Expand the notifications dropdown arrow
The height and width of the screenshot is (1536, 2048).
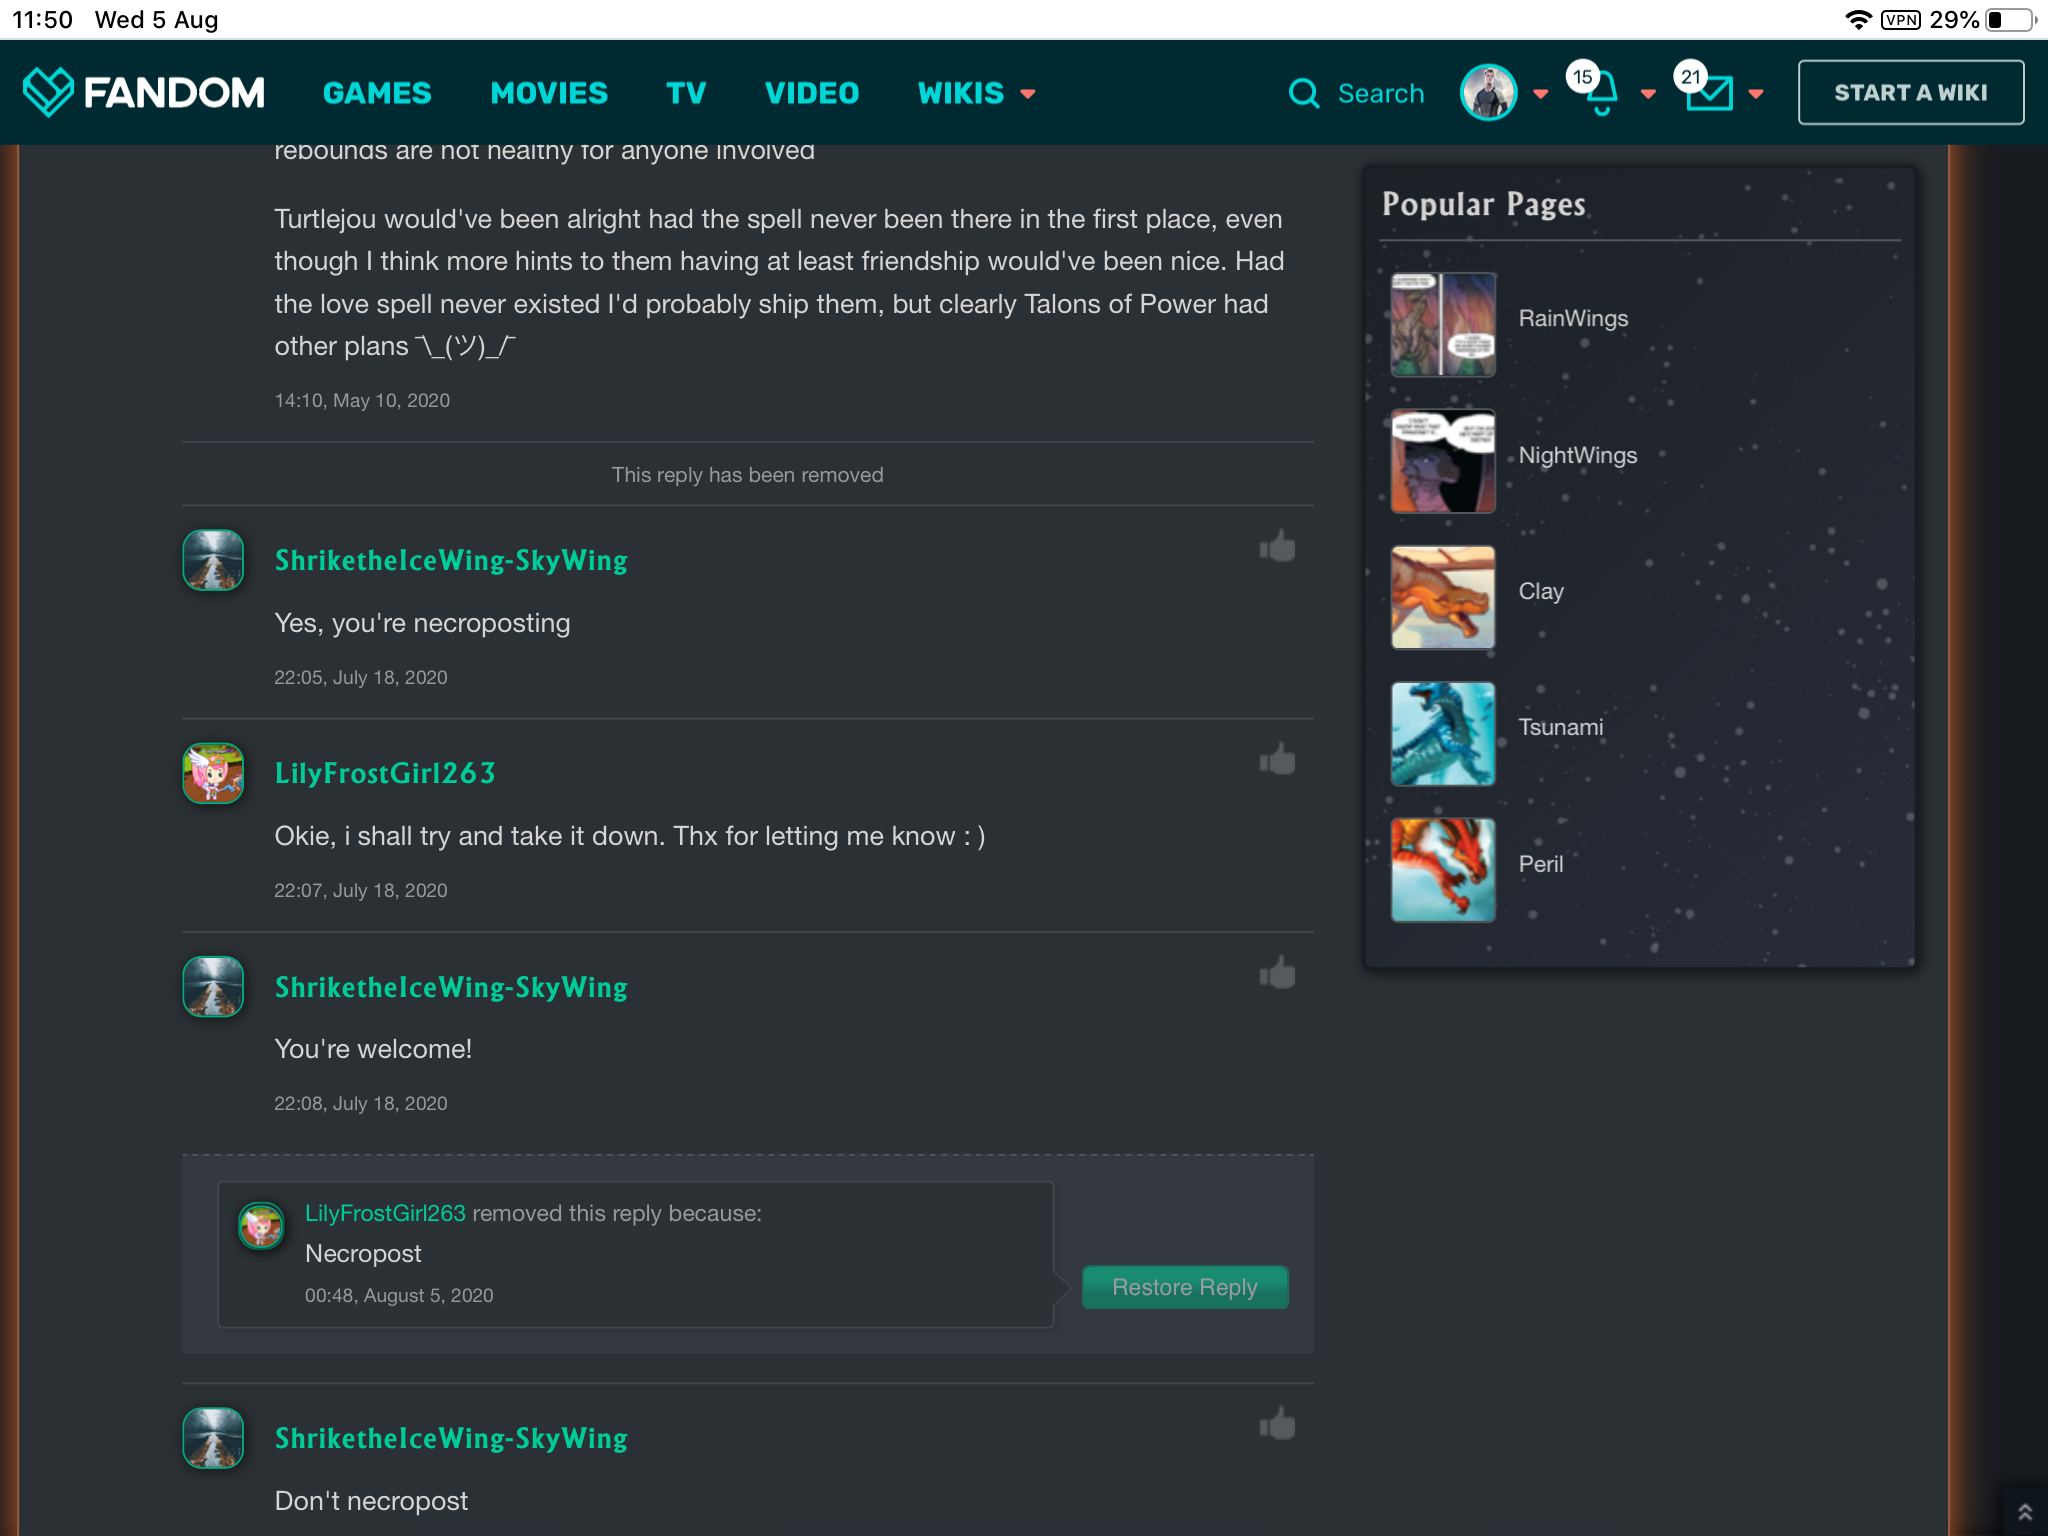pyautogui.click(x=1648, y=94)
